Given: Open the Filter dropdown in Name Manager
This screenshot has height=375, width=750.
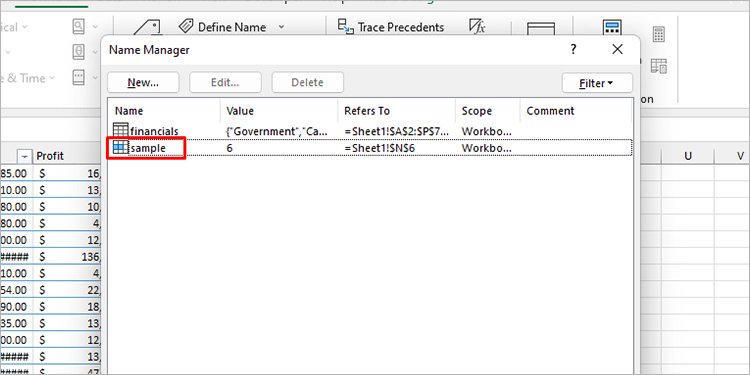Looking at the screenshot, I should click(597, 83).
